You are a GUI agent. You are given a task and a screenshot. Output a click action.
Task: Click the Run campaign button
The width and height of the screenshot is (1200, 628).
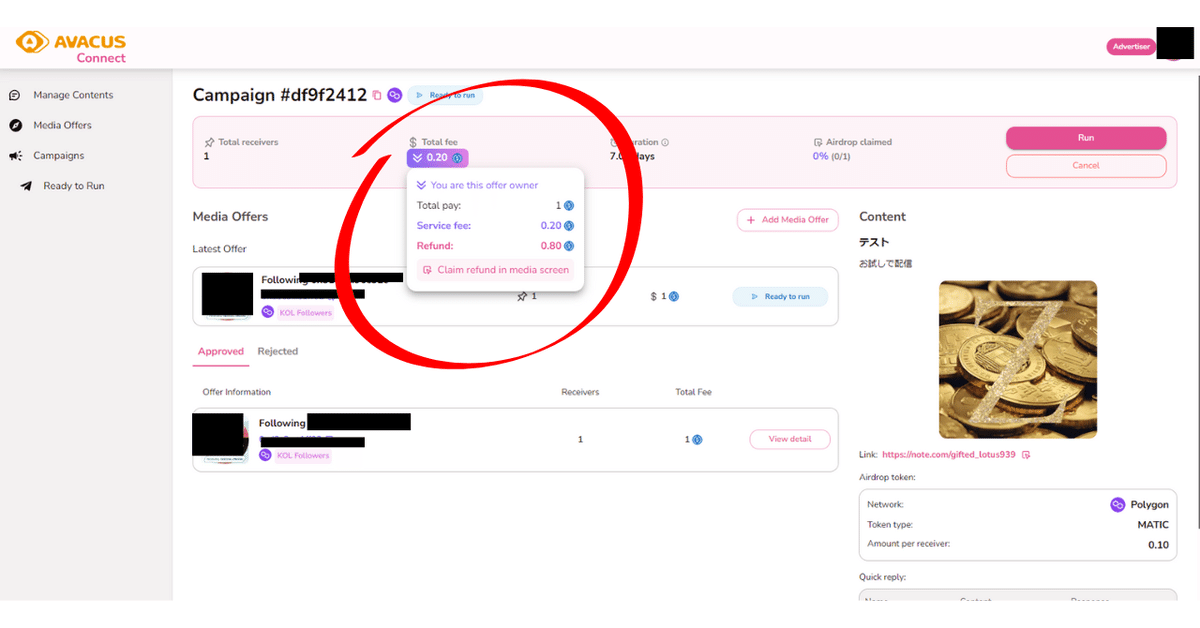(x=1086, y=138)
